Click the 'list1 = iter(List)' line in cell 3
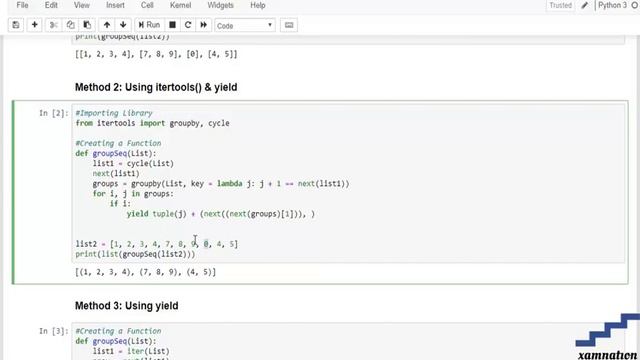The image size is (640, 360). coord(131,351)
